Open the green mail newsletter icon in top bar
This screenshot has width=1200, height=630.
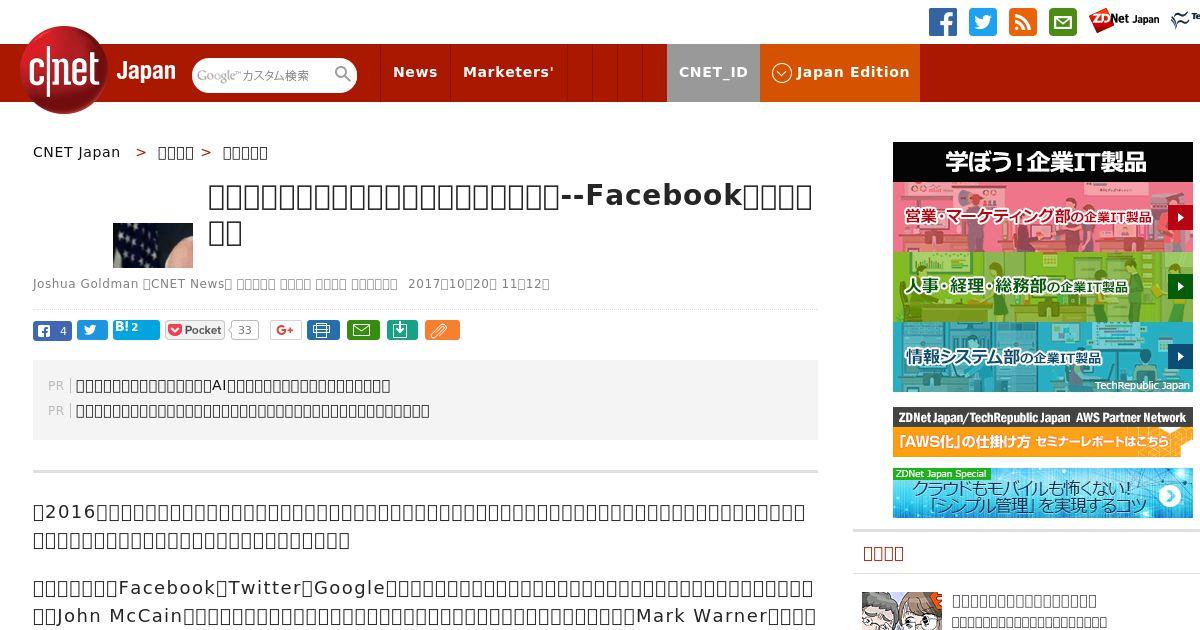pos(1063,22)
